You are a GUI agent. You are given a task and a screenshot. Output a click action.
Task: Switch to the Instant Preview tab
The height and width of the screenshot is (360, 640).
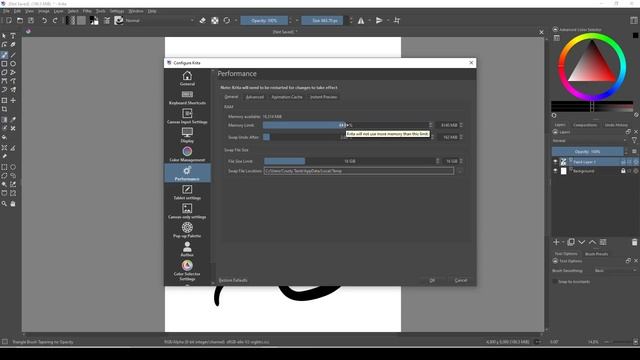click(x=324, y=97)
